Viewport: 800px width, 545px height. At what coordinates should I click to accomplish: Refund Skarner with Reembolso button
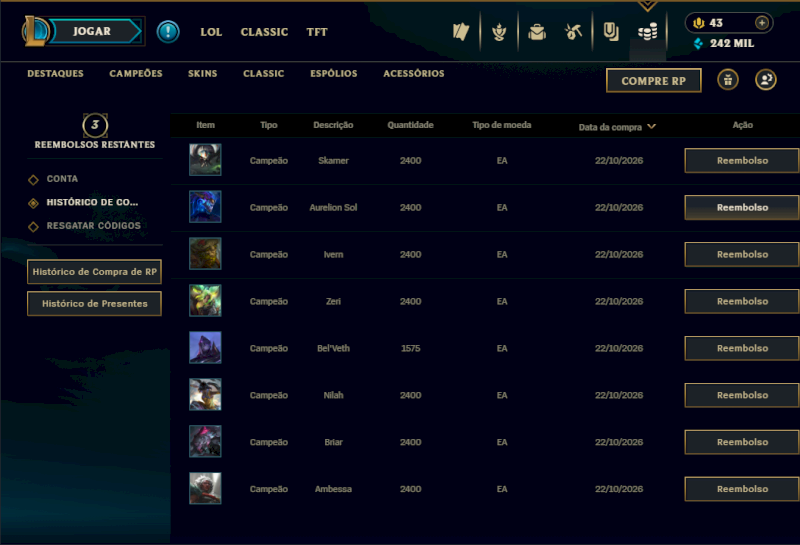[x=742, y=161]
